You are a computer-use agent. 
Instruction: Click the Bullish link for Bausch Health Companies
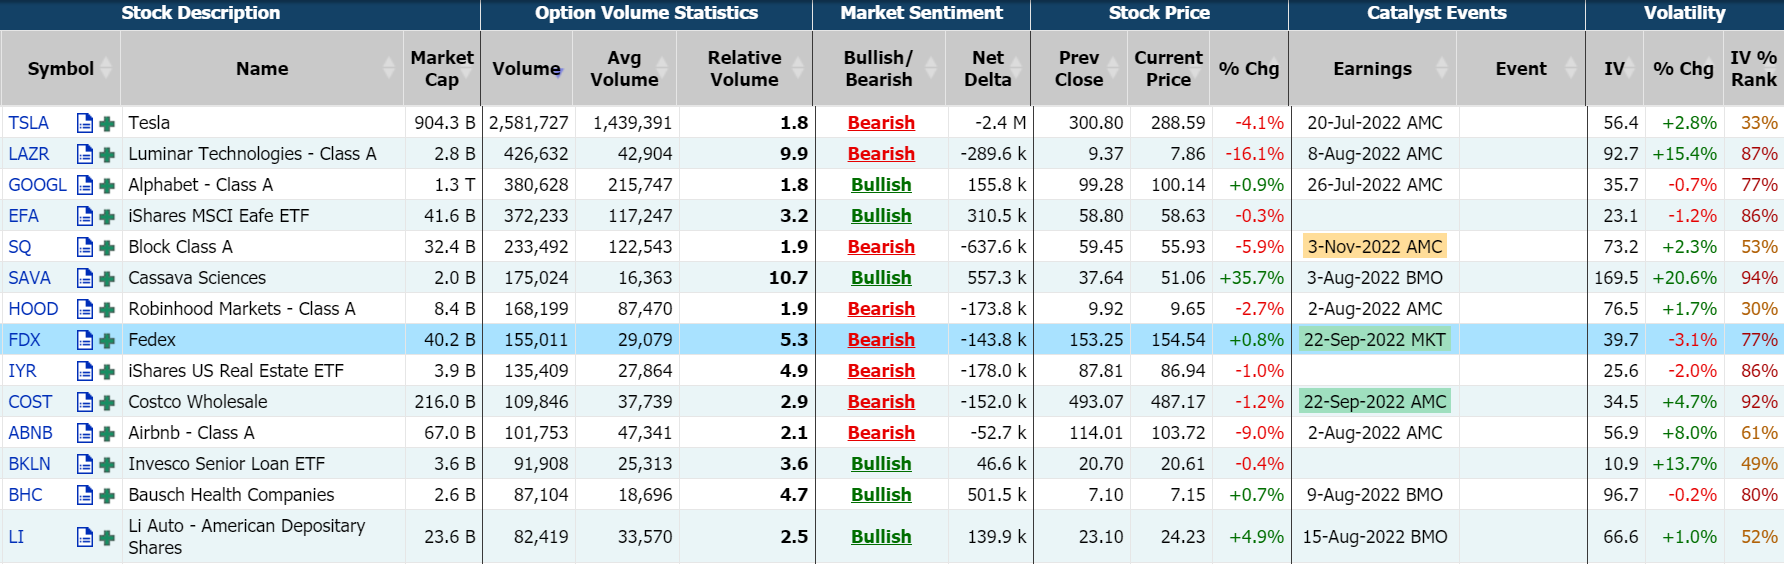click(x=881, y=495)
